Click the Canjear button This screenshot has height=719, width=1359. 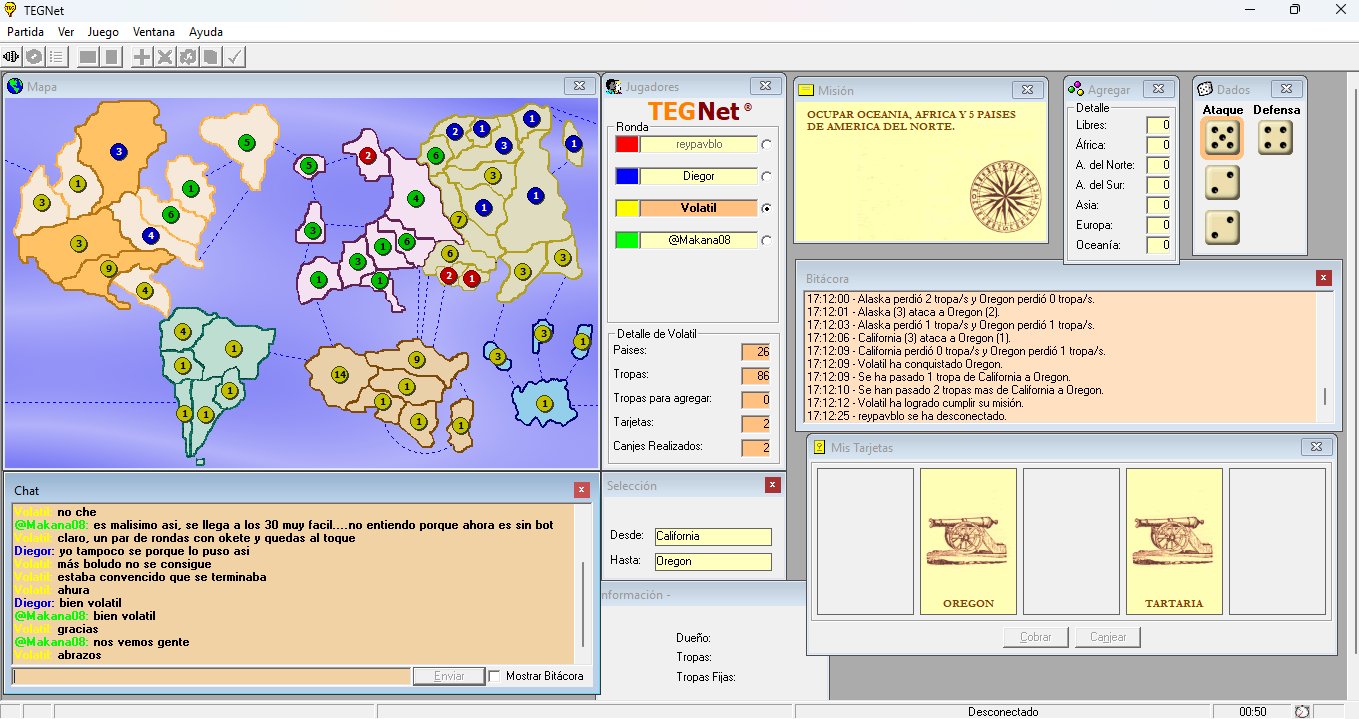[x=1108, y=637]
